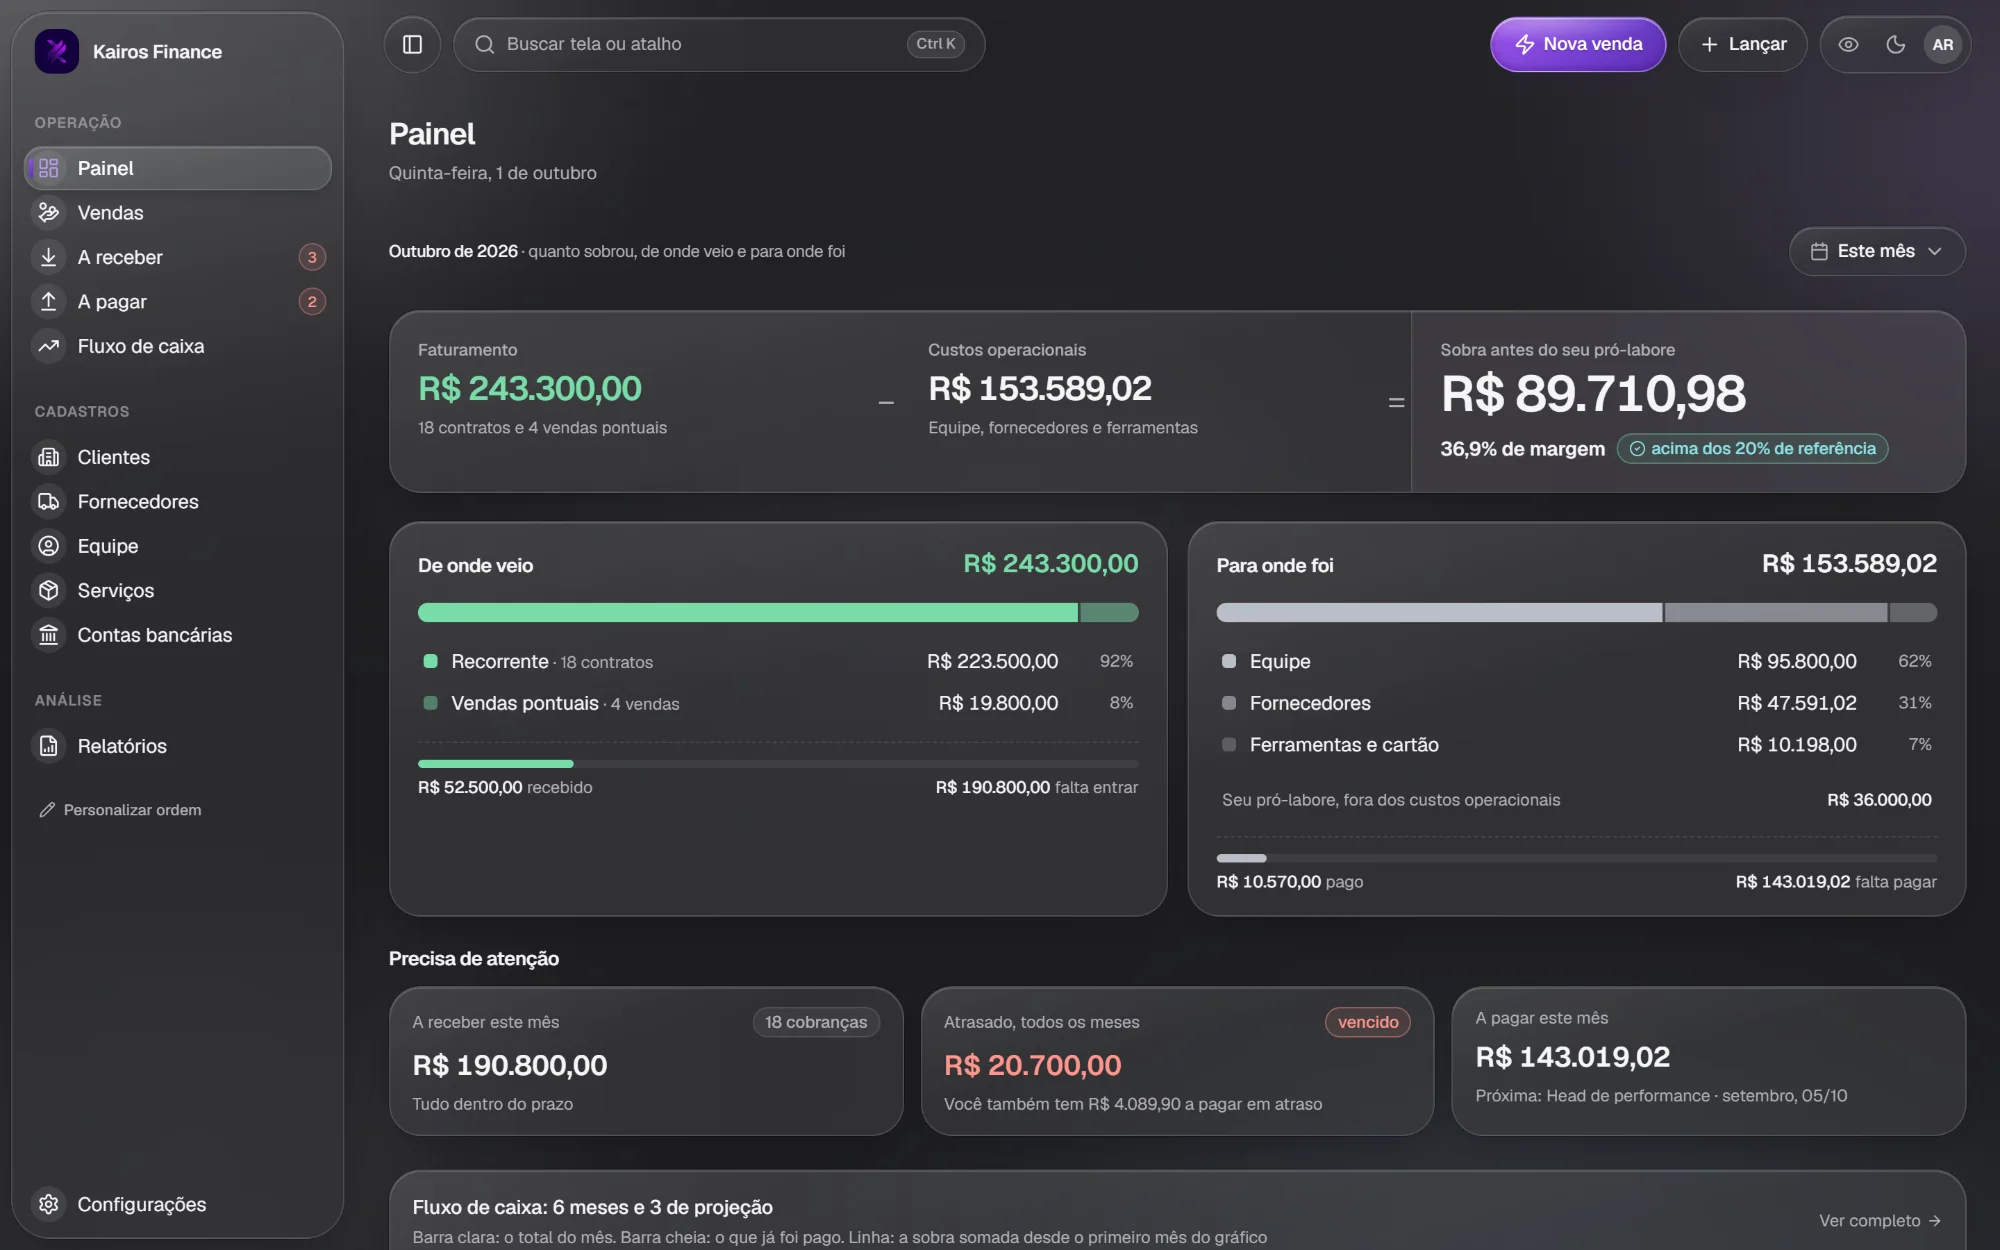Image resolution: width=2000 pixels, height=1250 pixels.
Task: Click the red badge 3 on A receber
Action: click(312, 257)
